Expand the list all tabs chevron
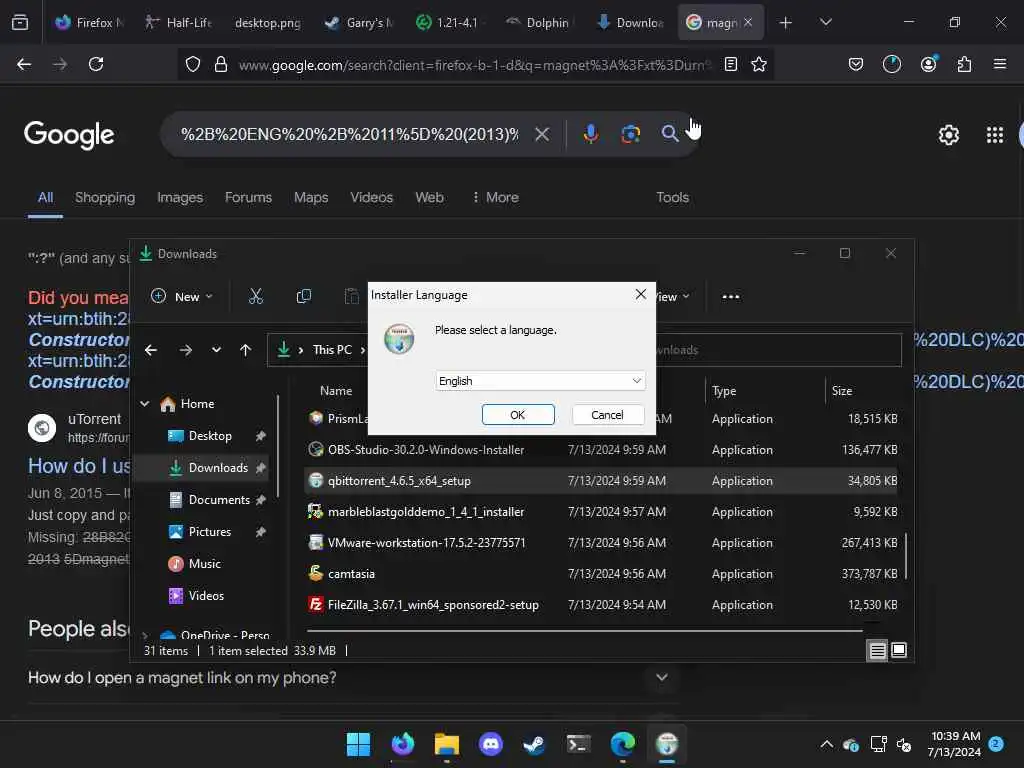This screenshot has width=1024, height=768. [825, 22]
